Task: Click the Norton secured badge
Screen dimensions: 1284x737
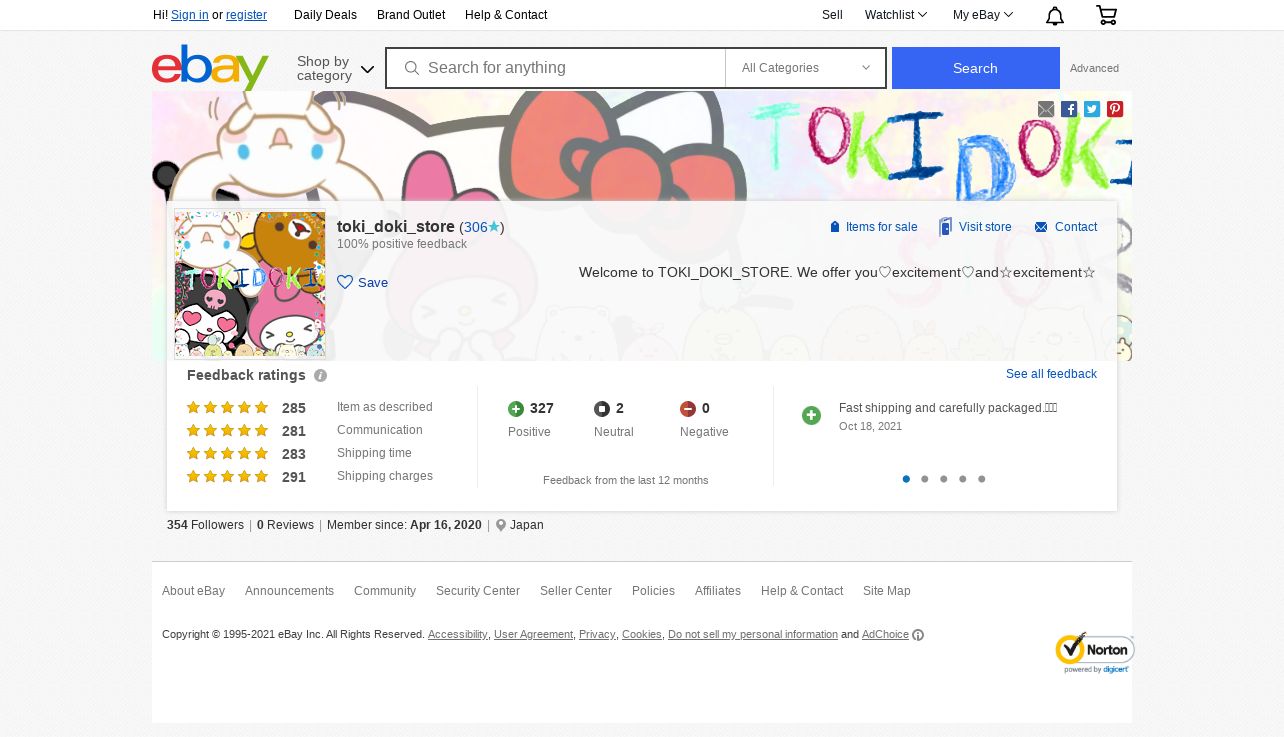Action: tap(1094, 652)
